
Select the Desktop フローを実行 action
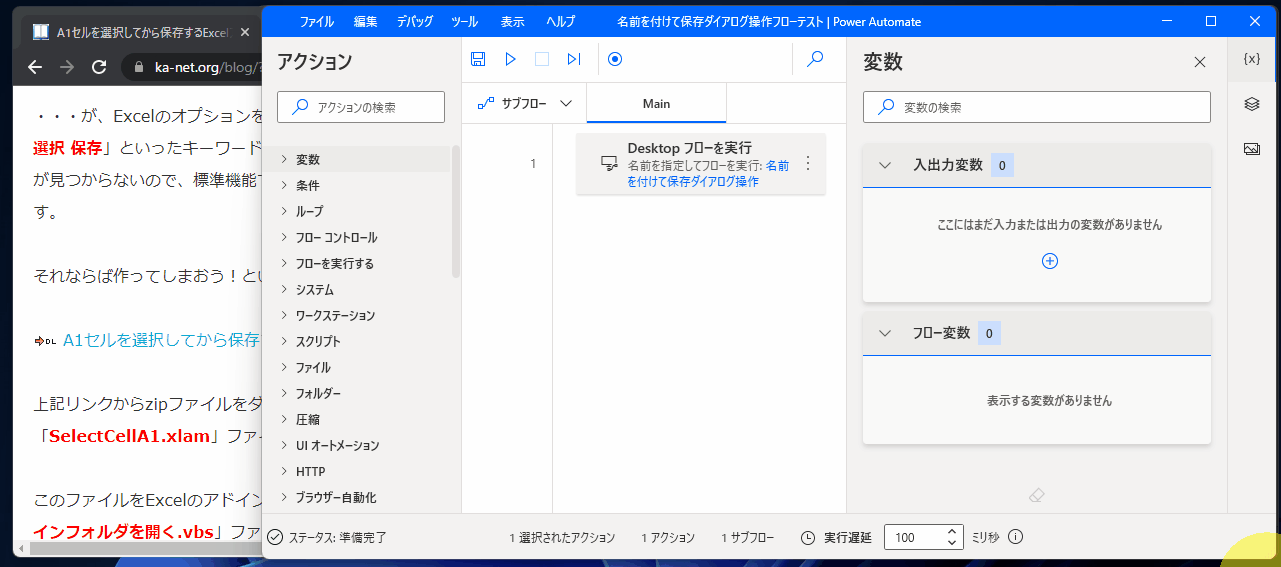coord(701,164)
